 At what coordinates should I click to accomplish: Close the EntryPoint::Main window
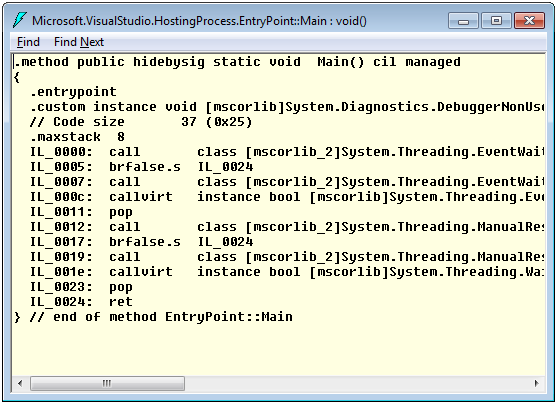point(529,21)
